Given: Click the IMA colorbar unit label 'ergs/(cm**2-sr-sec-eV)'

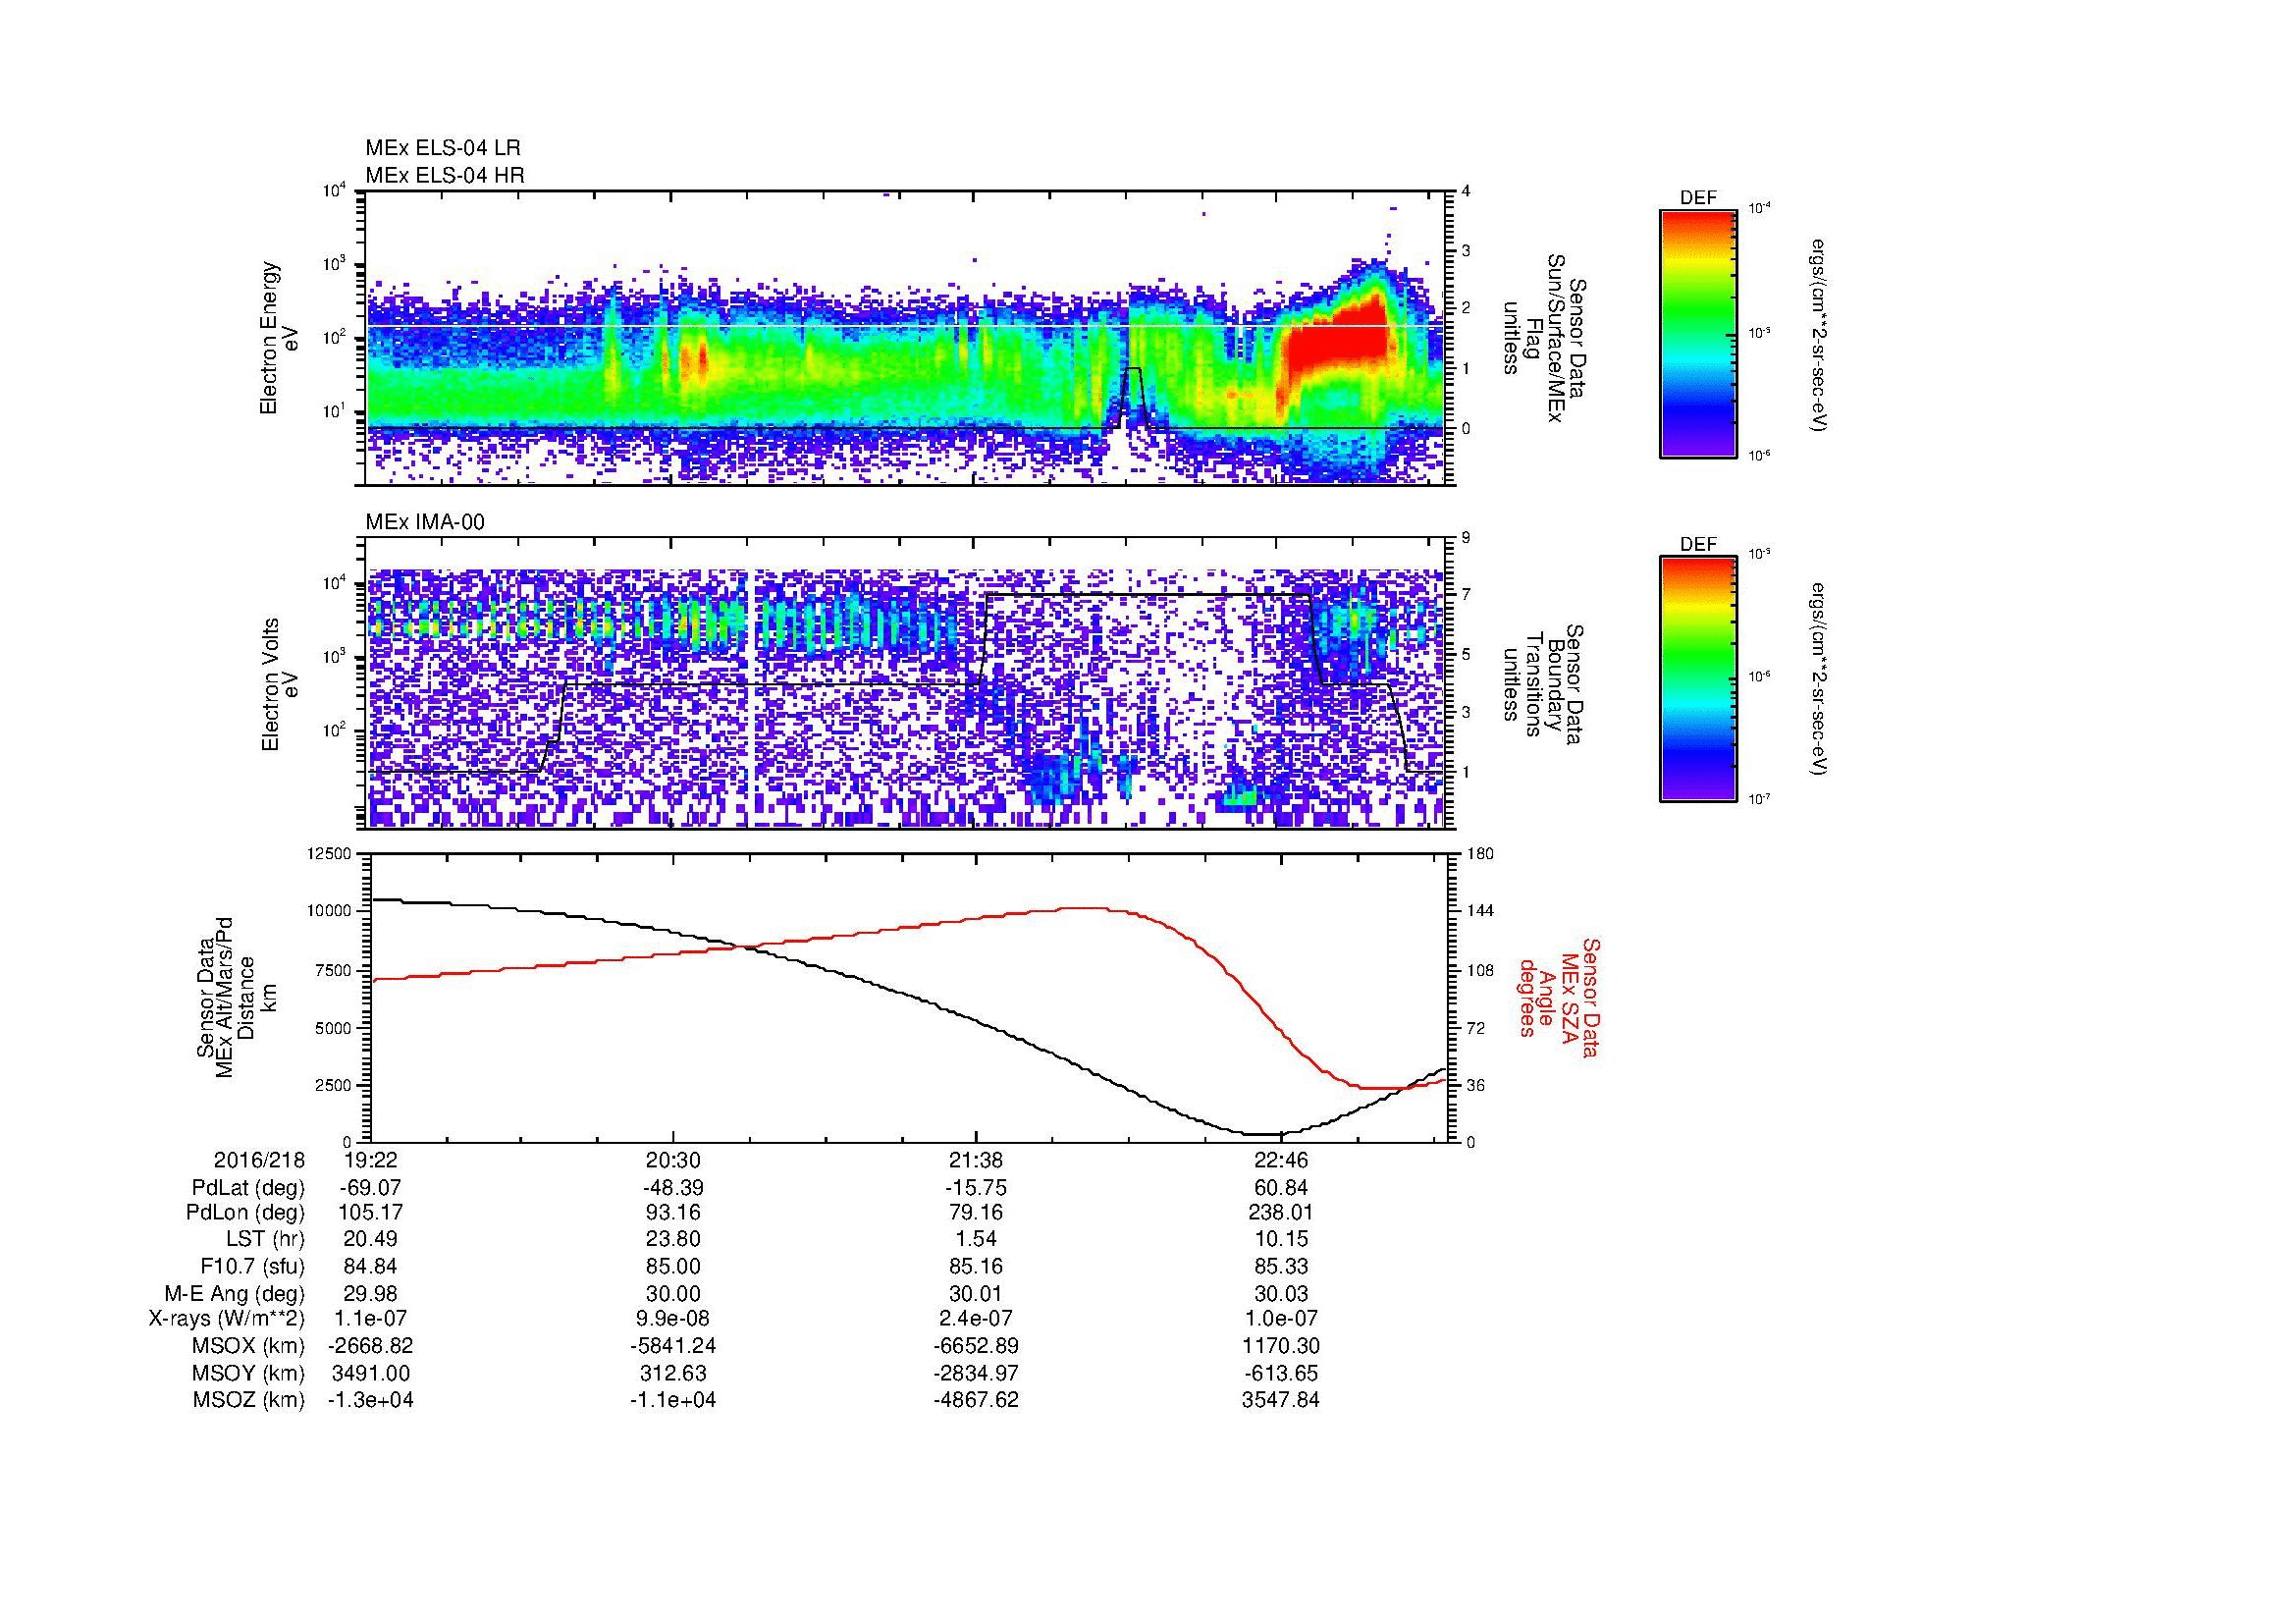Looking at the screenshot, I should click(x=1819, y=679).
